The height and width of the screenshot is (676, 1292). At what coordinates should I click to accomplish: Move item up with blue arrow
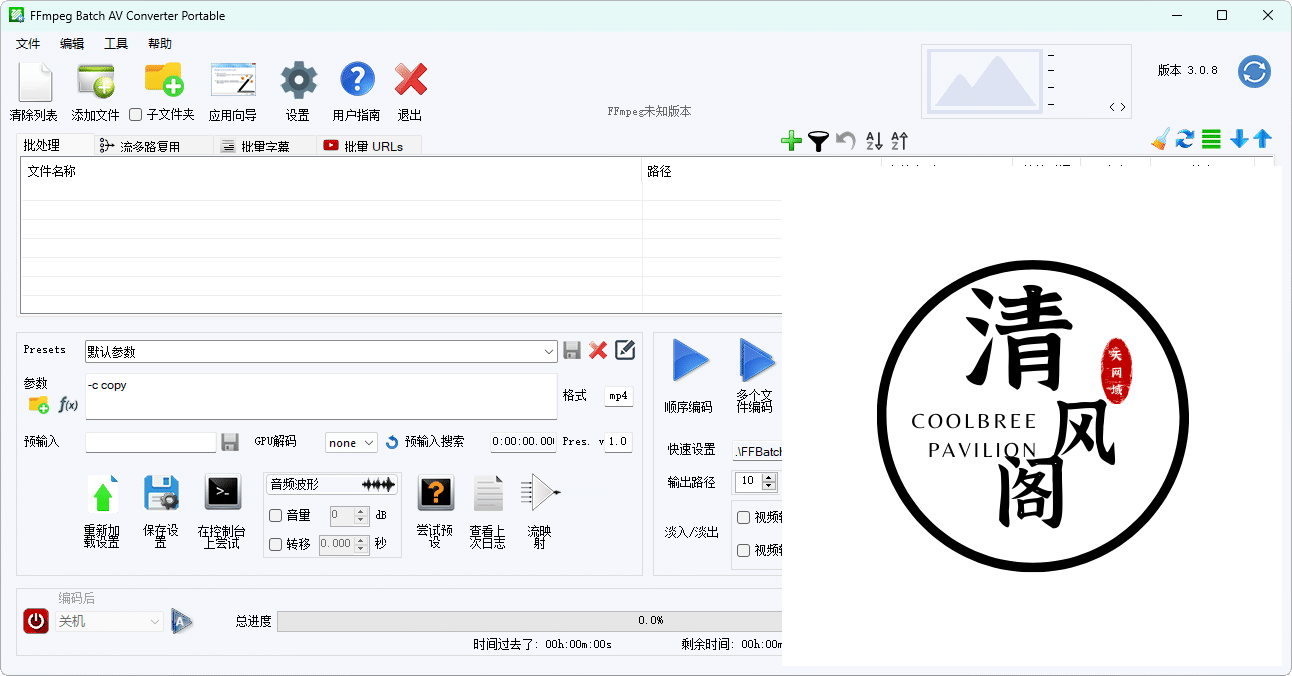click(x=1262, y=139)
